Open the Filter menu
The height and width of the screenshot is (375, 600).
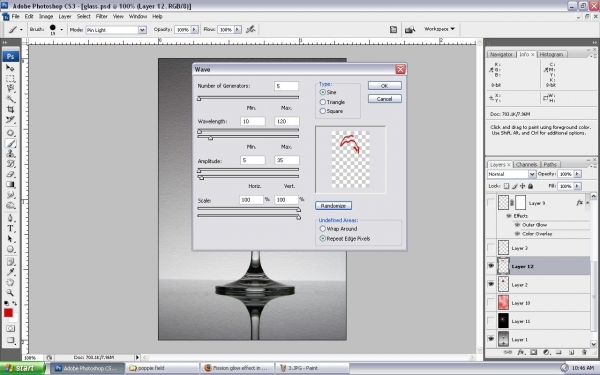click(x=101, y=16)
